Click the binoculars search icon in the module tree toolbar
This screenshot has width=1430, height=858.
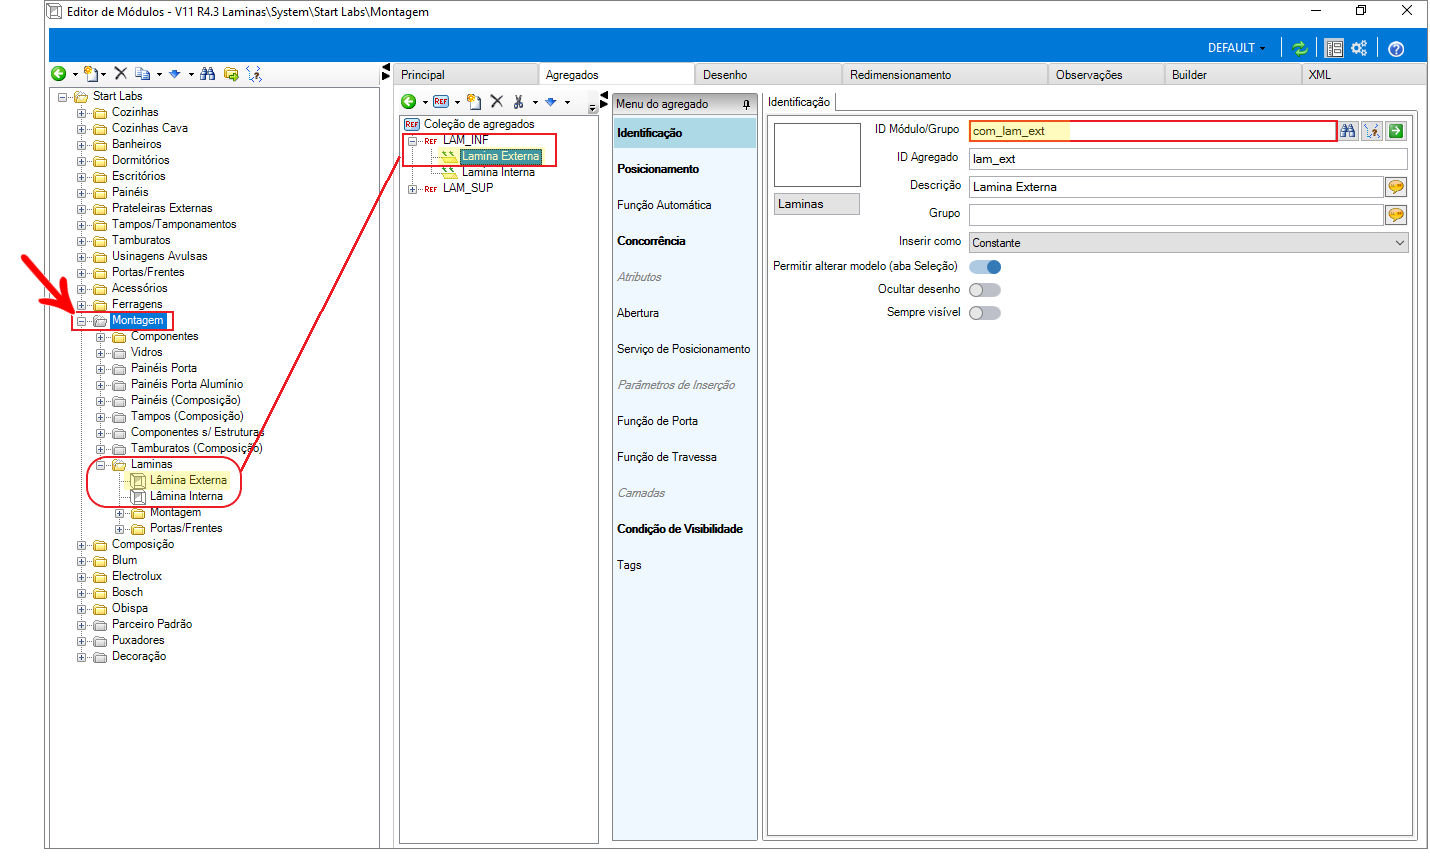point(207,74)
